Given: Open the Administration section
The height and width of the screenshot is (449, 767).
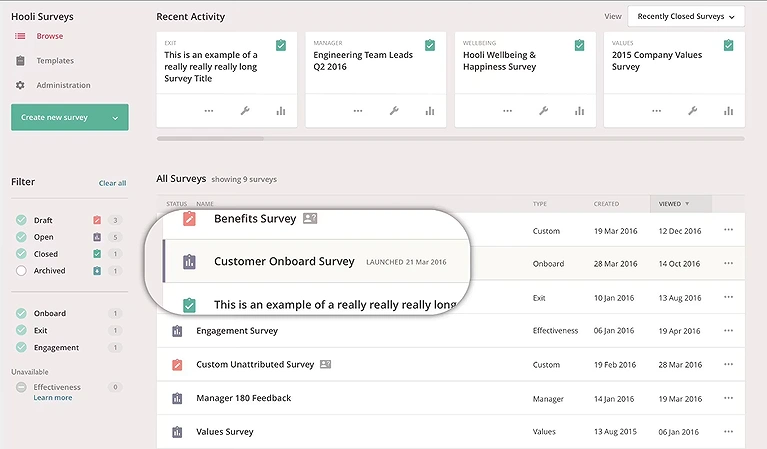Looking at the screenshot, I should coord(63,85).
